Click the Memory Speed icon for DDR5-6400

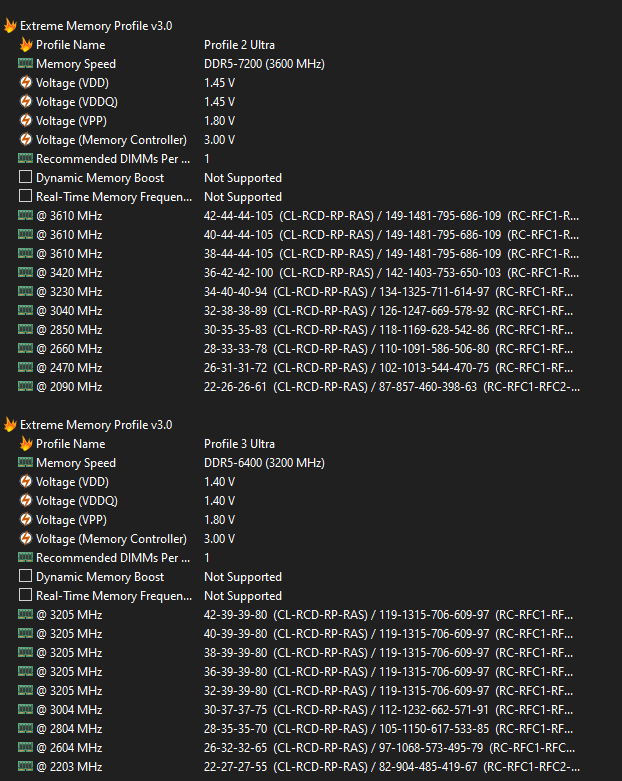(x=25, y=462)
